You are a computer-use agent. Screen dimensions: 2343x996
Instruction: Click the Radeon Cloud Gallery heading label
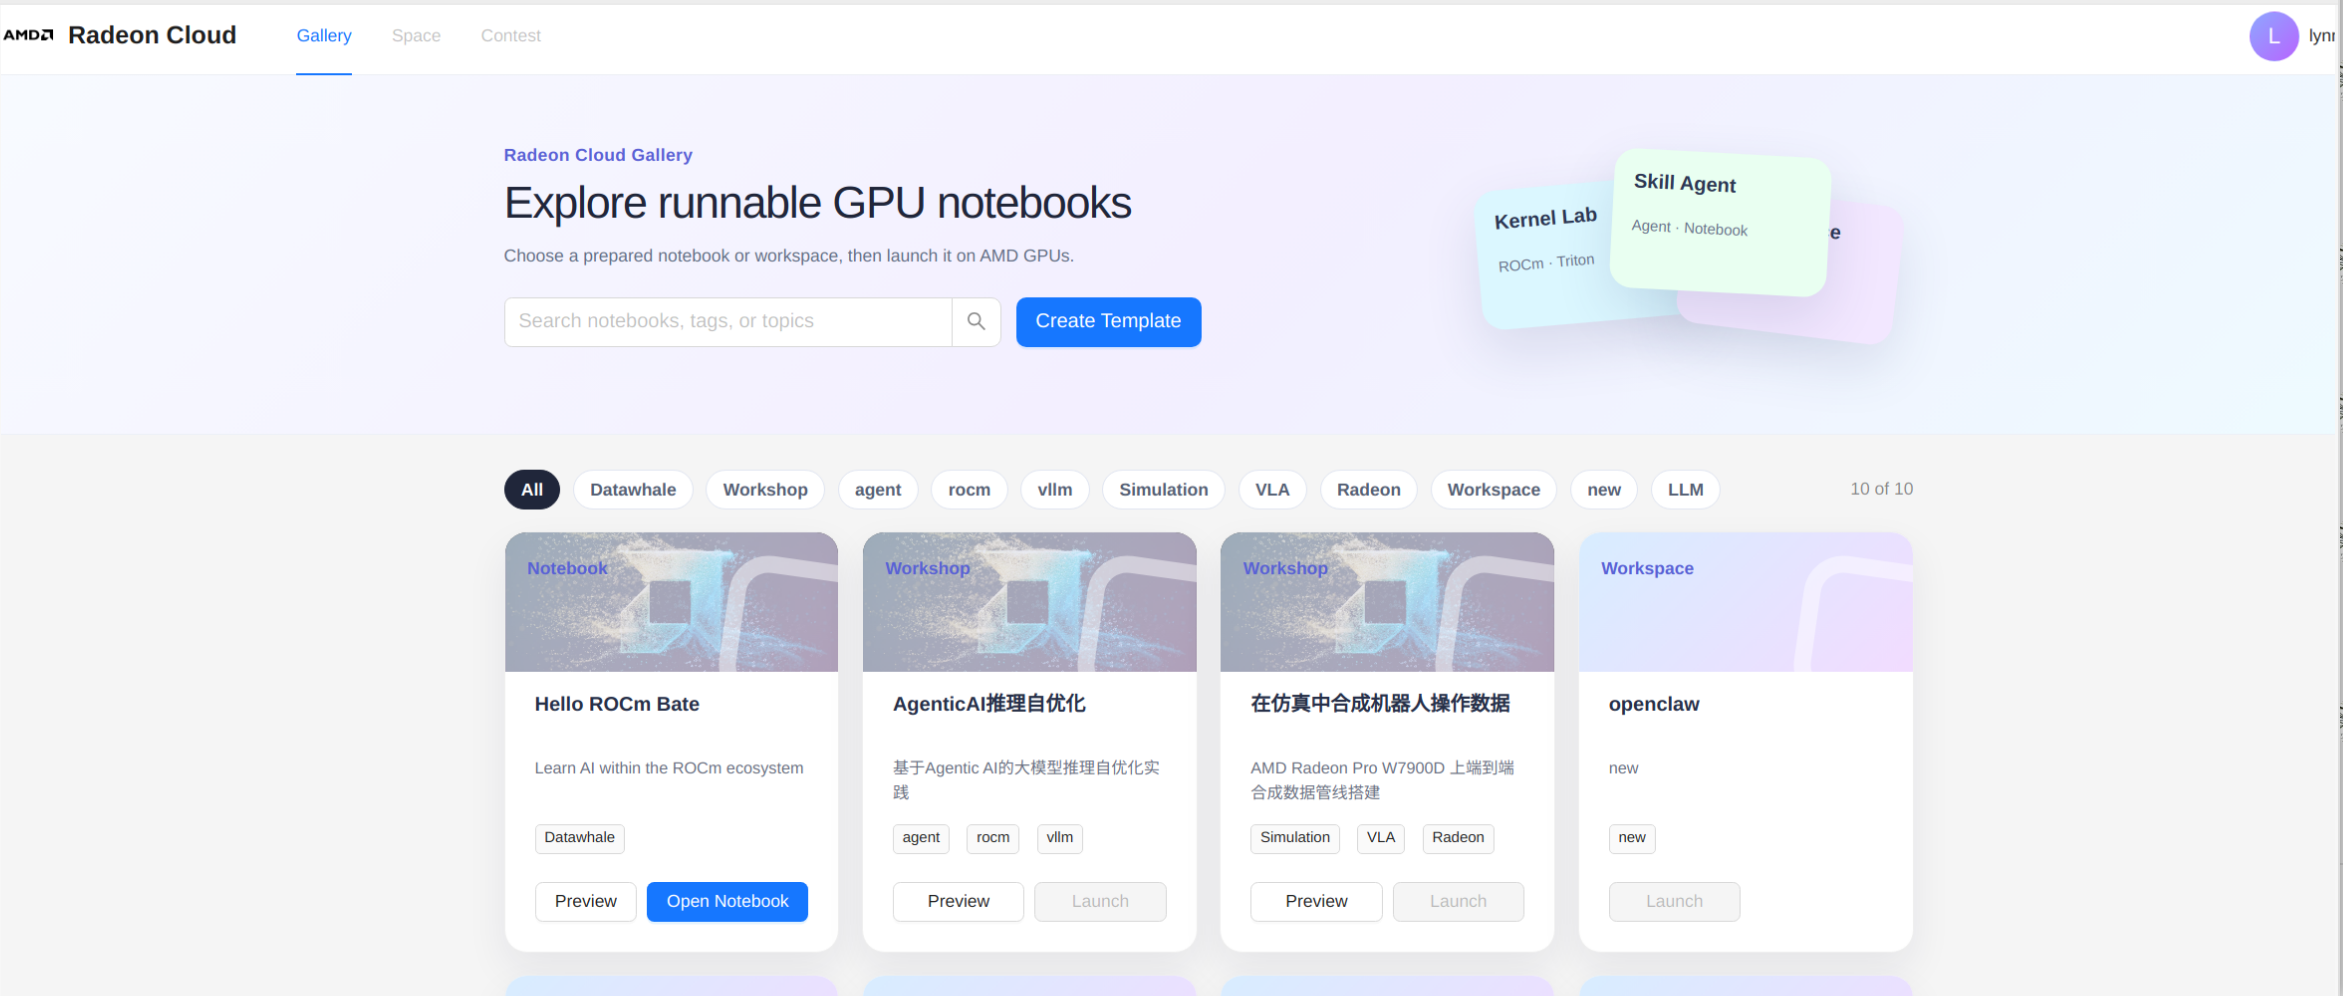[x=598, y=155]
